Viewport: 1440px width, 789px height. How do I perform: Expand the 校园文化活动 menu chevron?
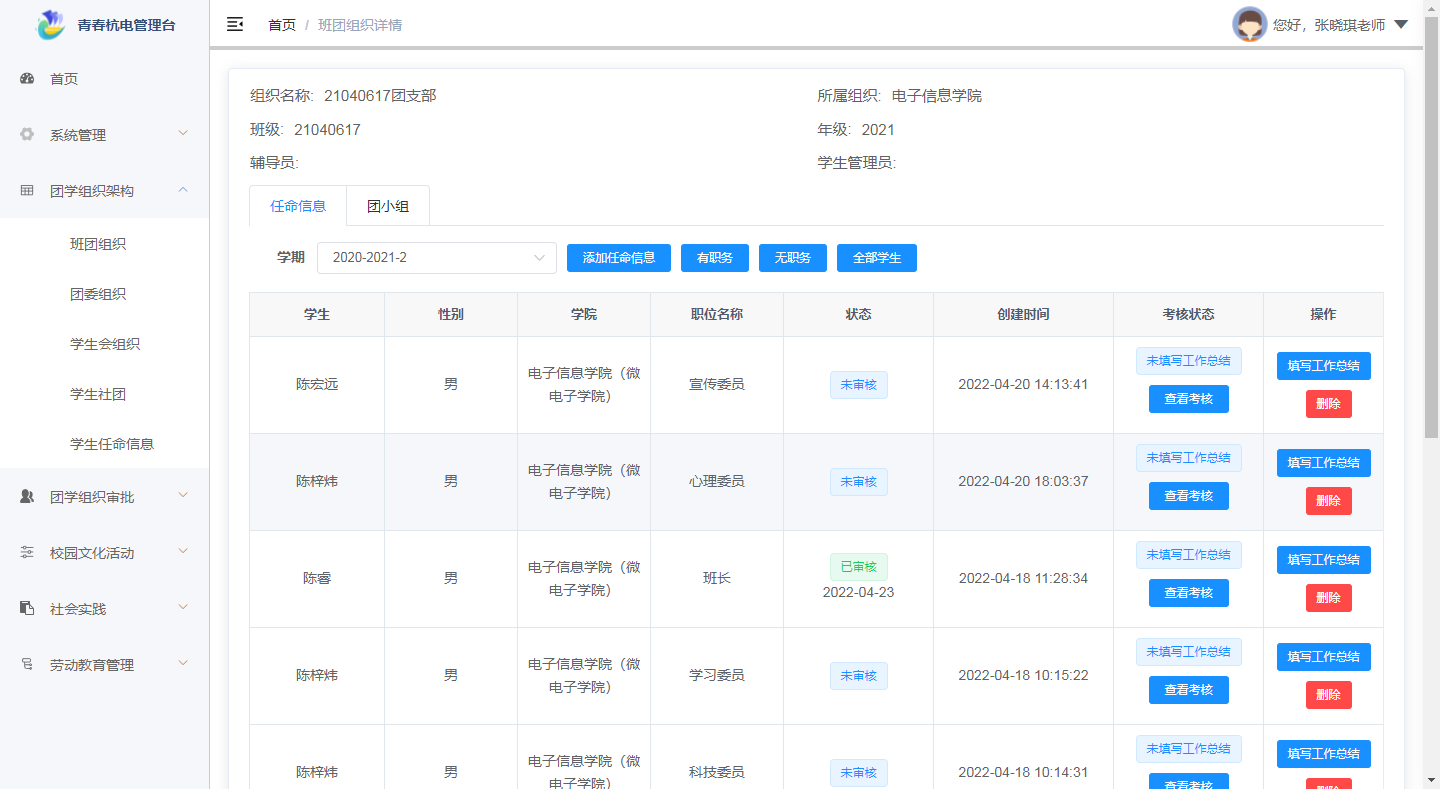point(183,551)
